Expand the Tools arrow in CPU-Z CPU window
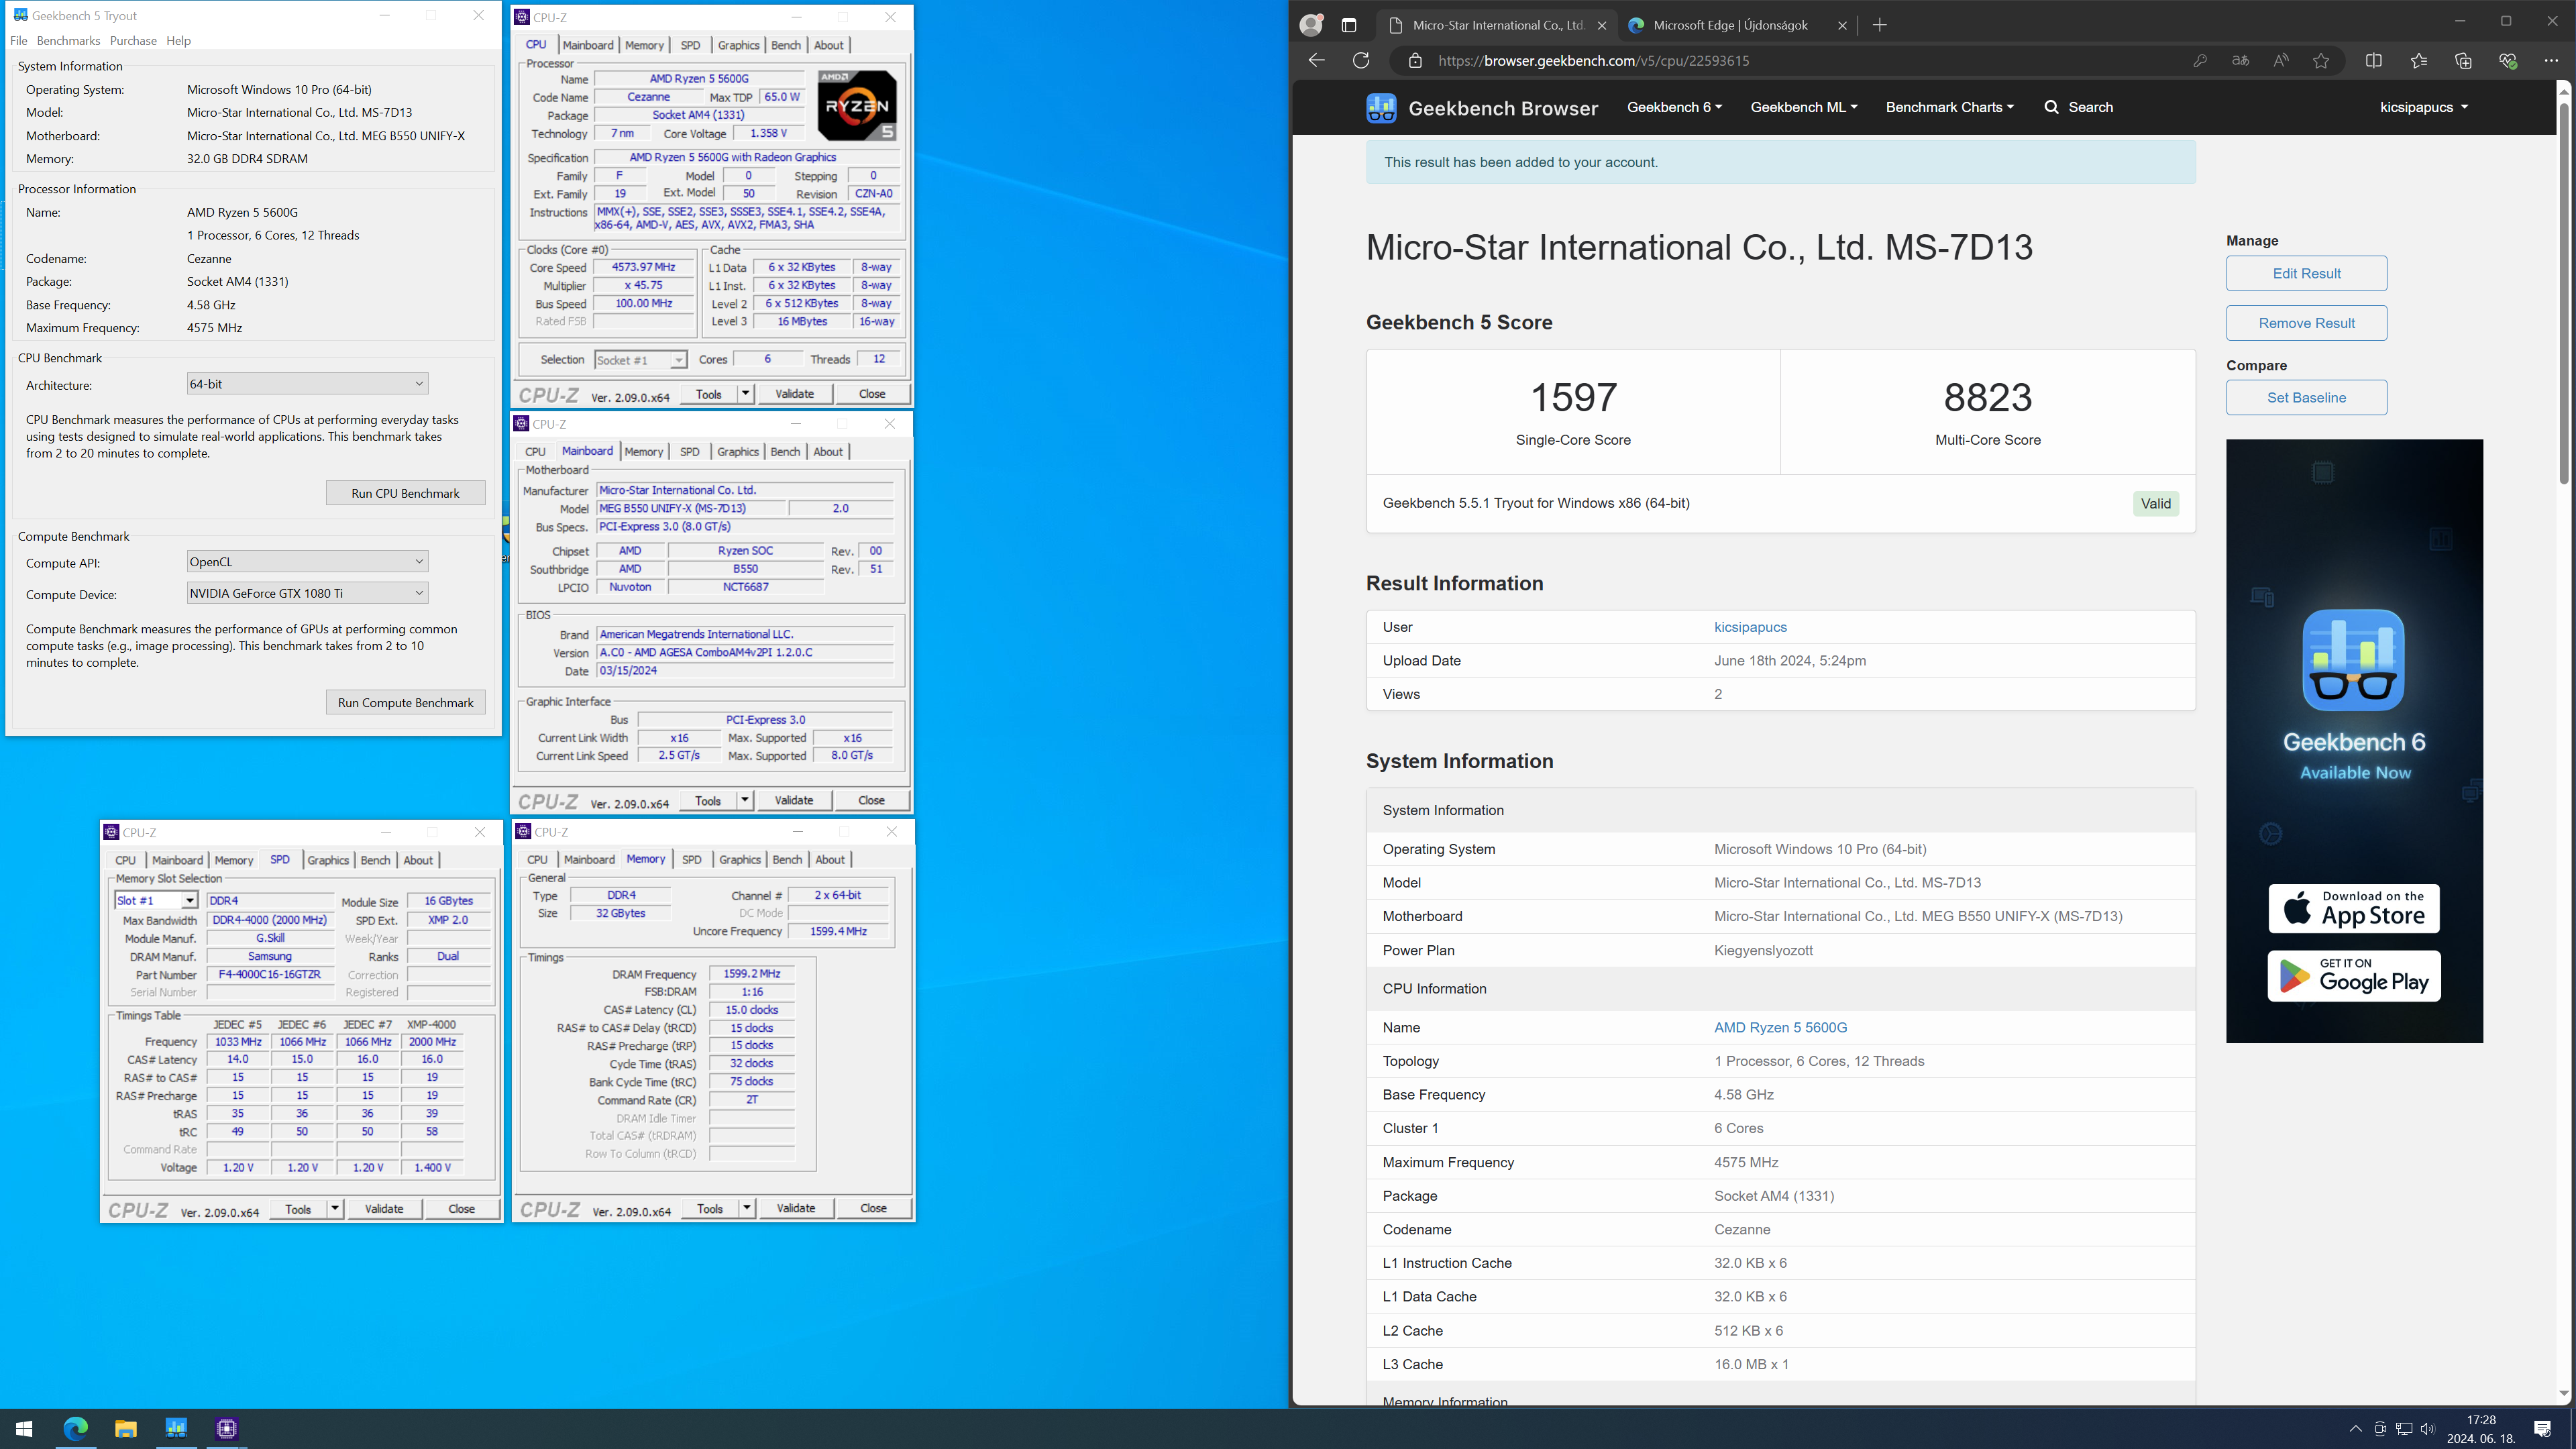 [x=745, y=394]
